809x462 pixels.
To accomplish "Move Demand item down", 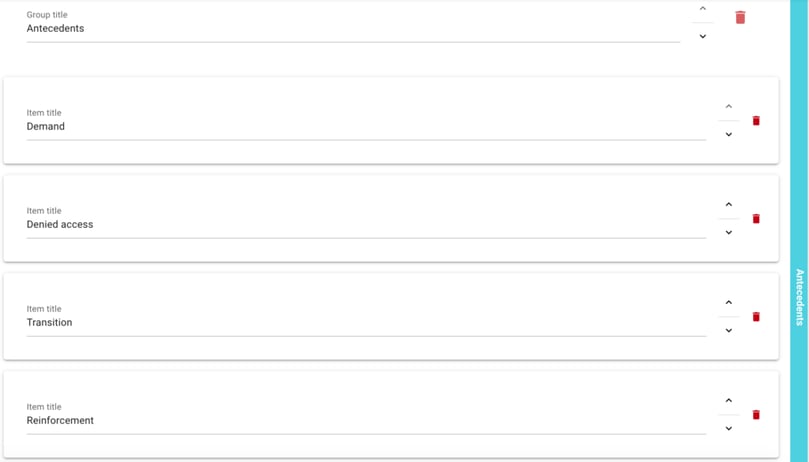I will click(729, 134).
